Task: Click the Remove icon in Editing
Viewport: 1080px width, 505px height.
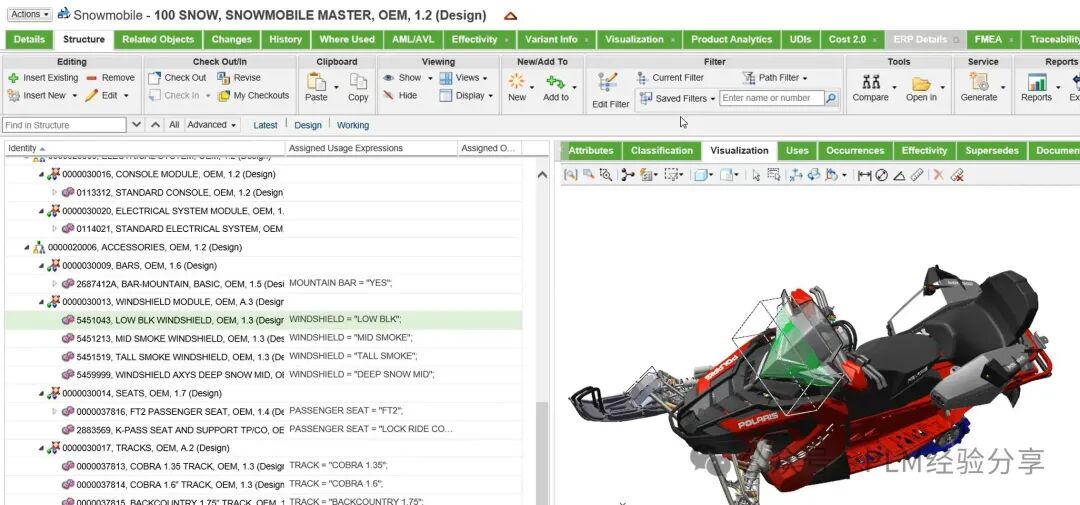Action: click(x=92, y=78)
